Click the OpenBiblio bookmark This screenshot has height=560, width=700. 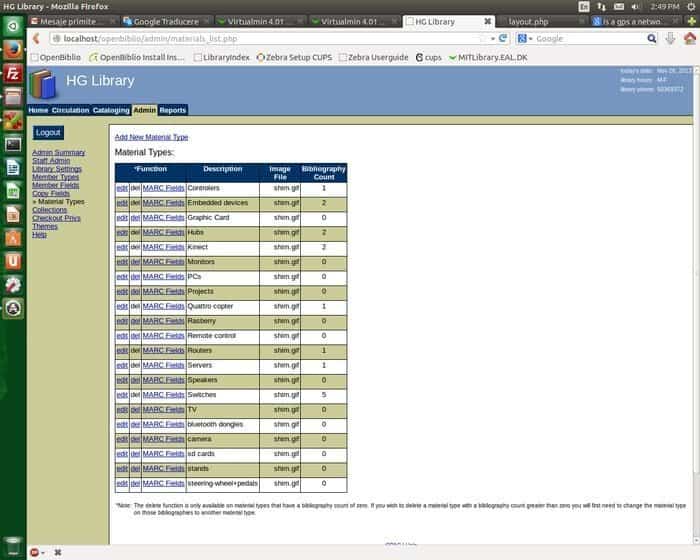click(x=56, y=58)
